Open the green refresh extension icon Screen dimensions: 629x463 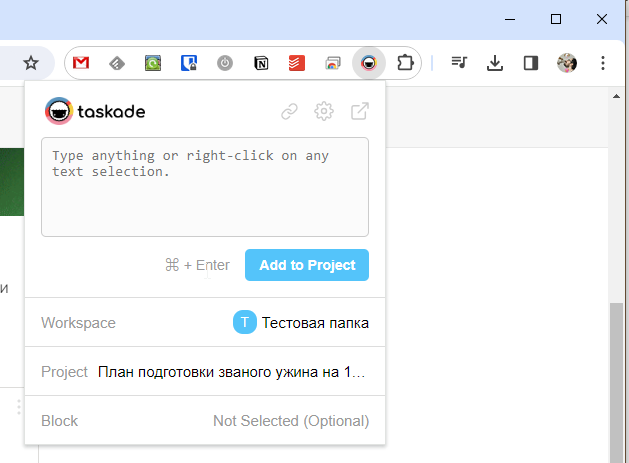tap(153, 63)
